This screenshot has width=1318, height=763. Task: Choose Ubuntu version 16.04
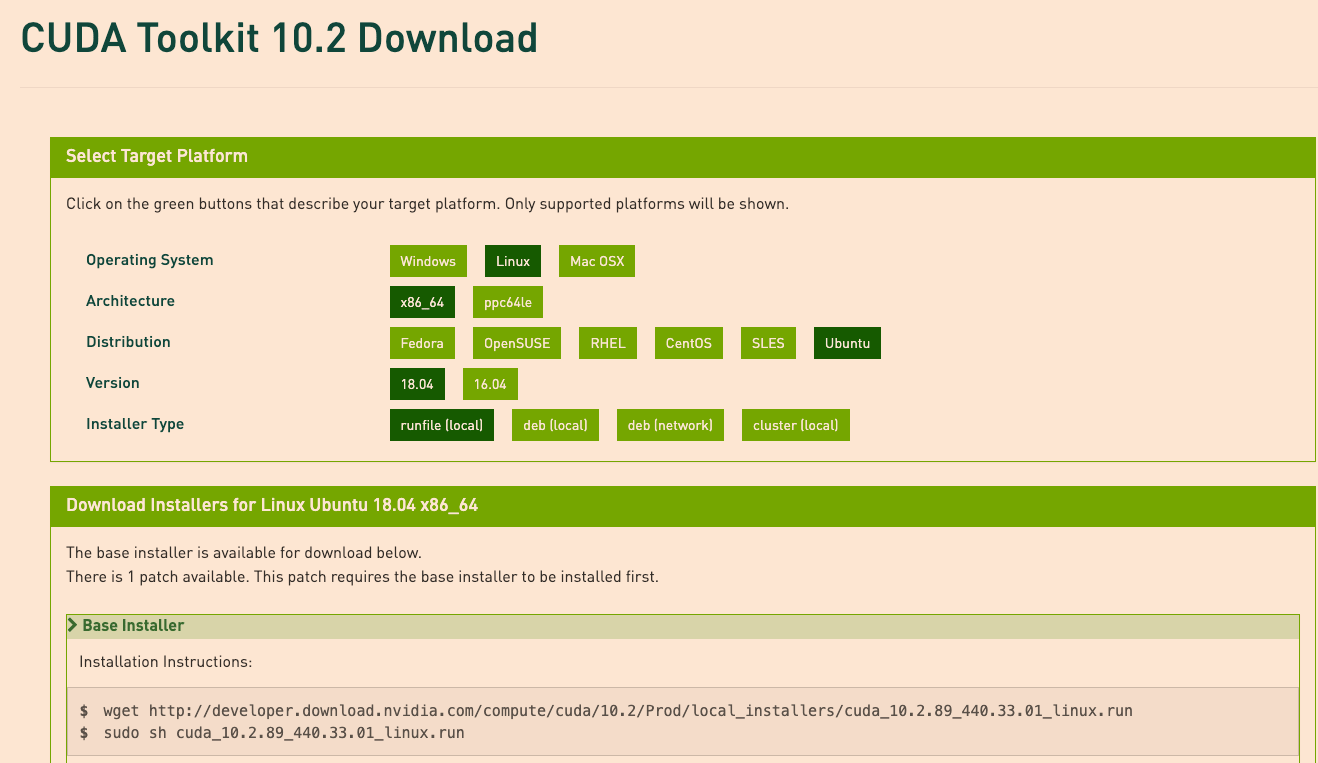click(490, 384)
